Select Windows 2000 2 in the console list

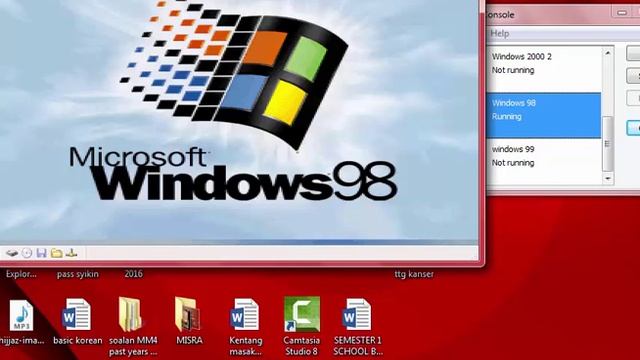544,69
